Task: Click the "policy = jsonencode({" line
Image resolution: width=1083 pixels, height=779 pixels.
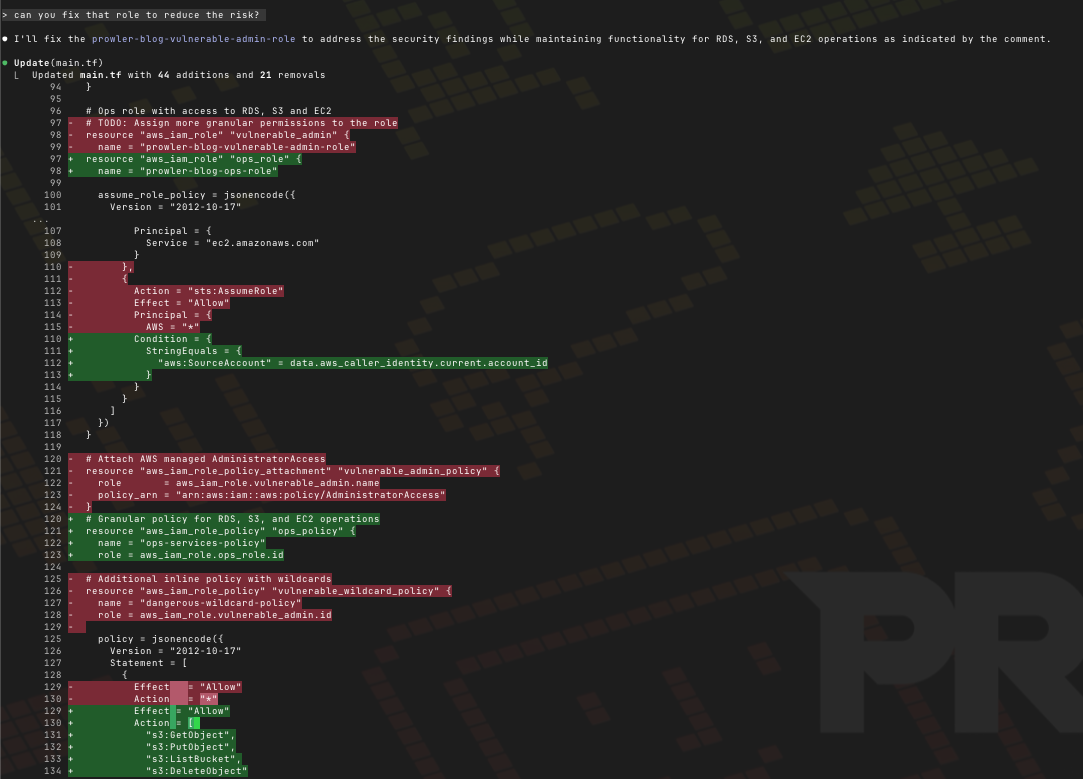Action: click(160, 639)
